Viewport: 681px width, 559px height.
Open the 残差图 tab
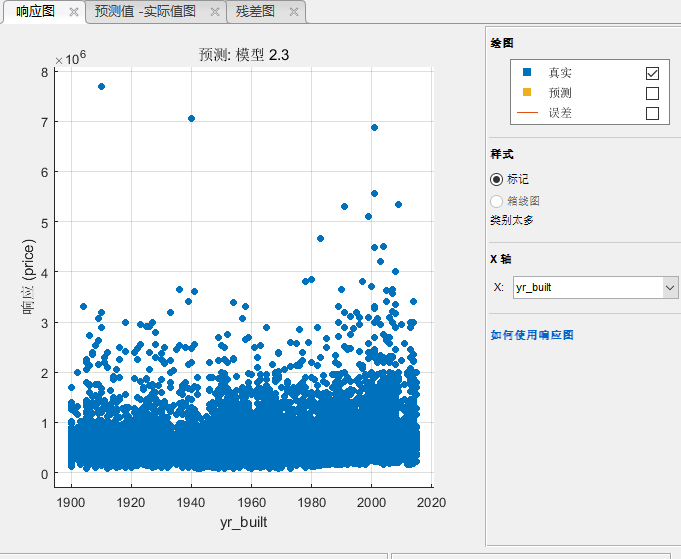[x=255, y=12]
